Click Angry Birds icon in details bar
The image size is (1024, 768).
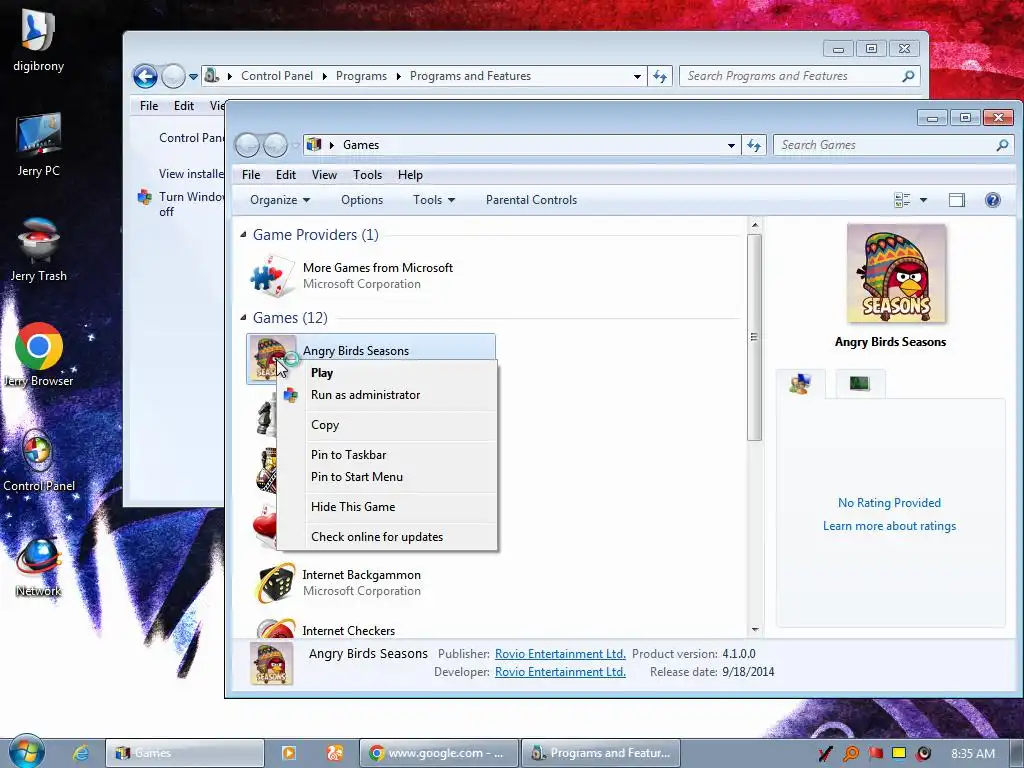[x=271, y=664]
